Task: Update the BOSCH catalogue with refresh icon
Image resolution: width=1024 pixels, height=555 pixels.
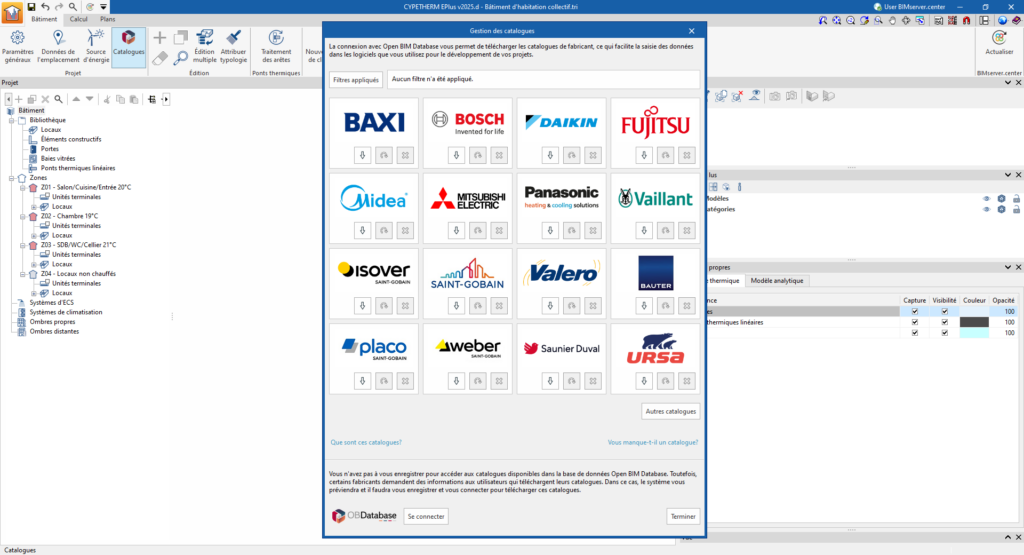Action: pos(477,155)
